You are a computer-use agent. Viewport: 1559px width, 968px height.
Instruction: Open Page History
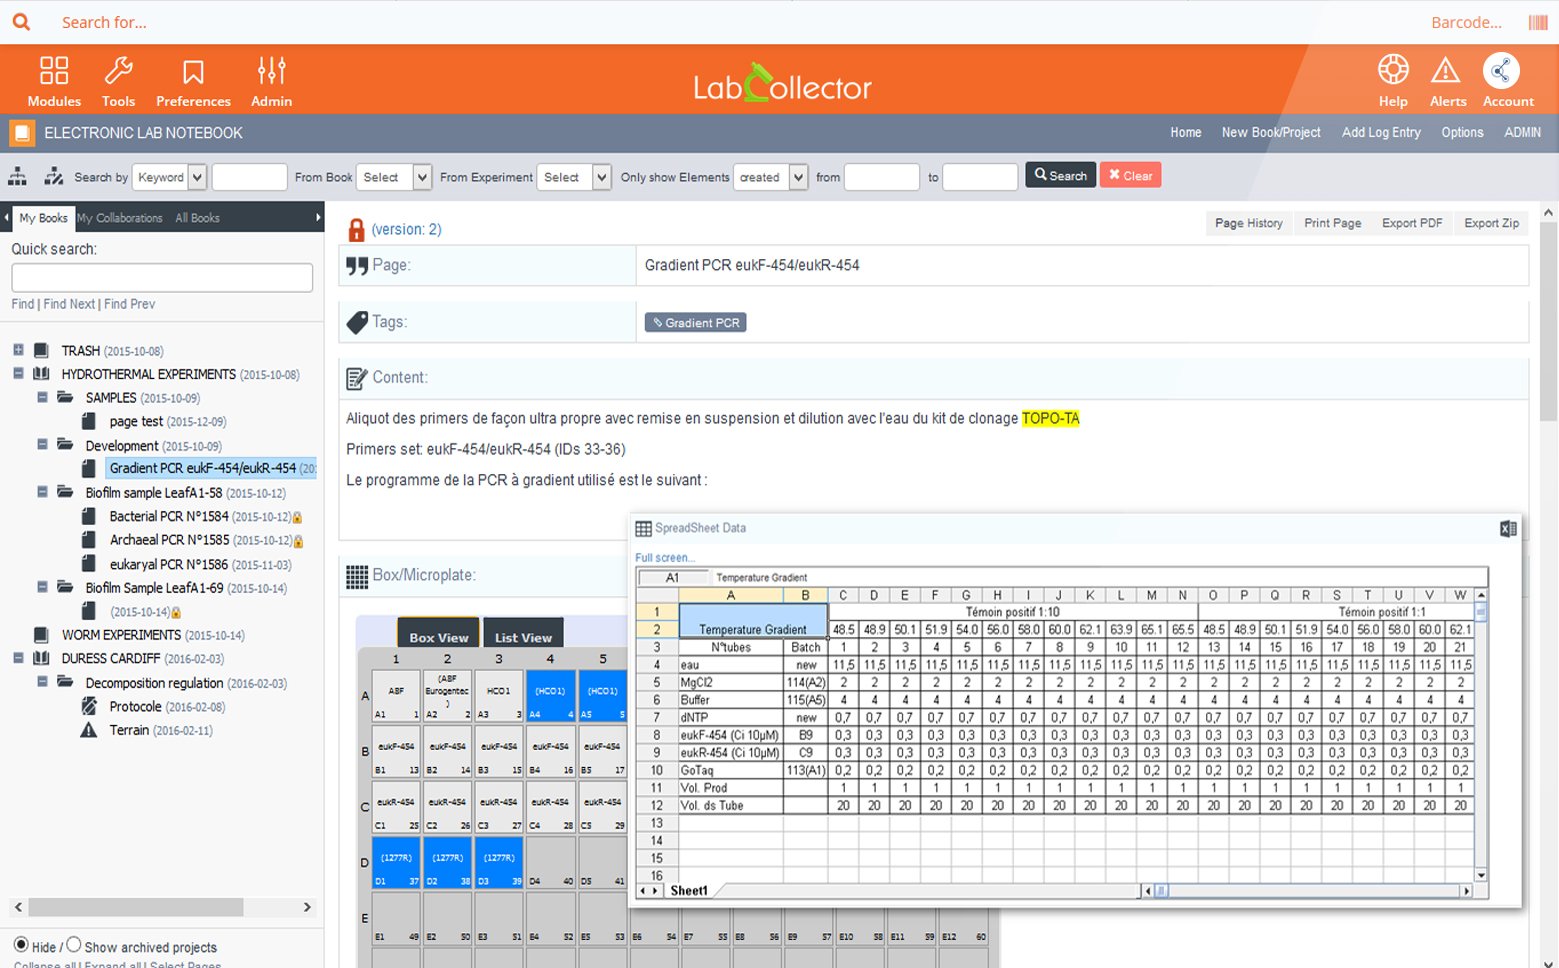(1249, 223)
